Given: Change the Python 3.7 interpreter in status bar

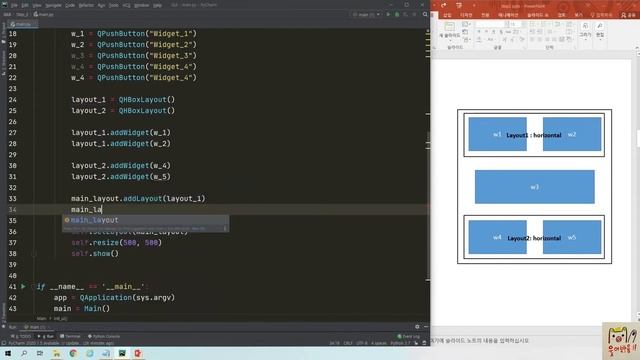Looking at the screenshot, I should tap(400, 343).
